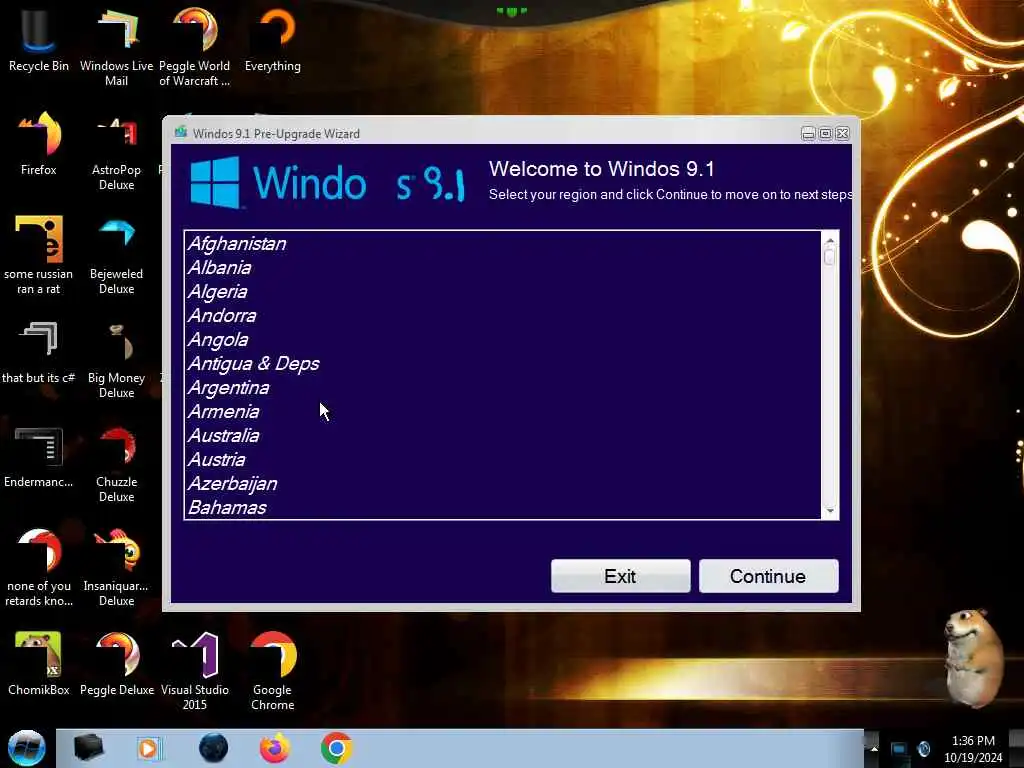1024x768 pixels.
Task: Open the that but its c# icon
Action: pyautogui.click(x=39, y=353)
